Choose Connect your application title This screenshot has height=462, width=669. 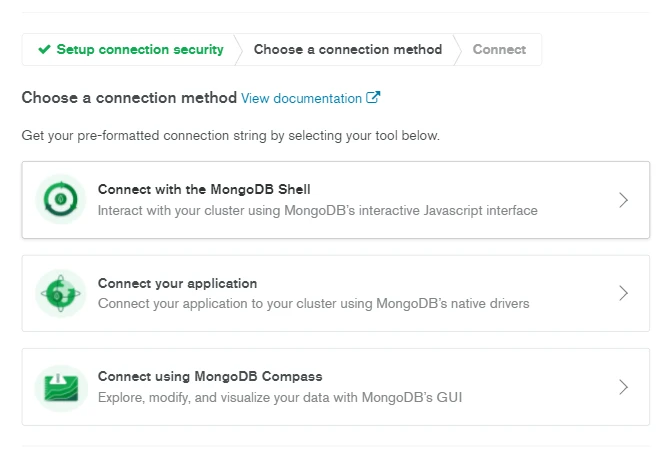[x=177, y=283]
